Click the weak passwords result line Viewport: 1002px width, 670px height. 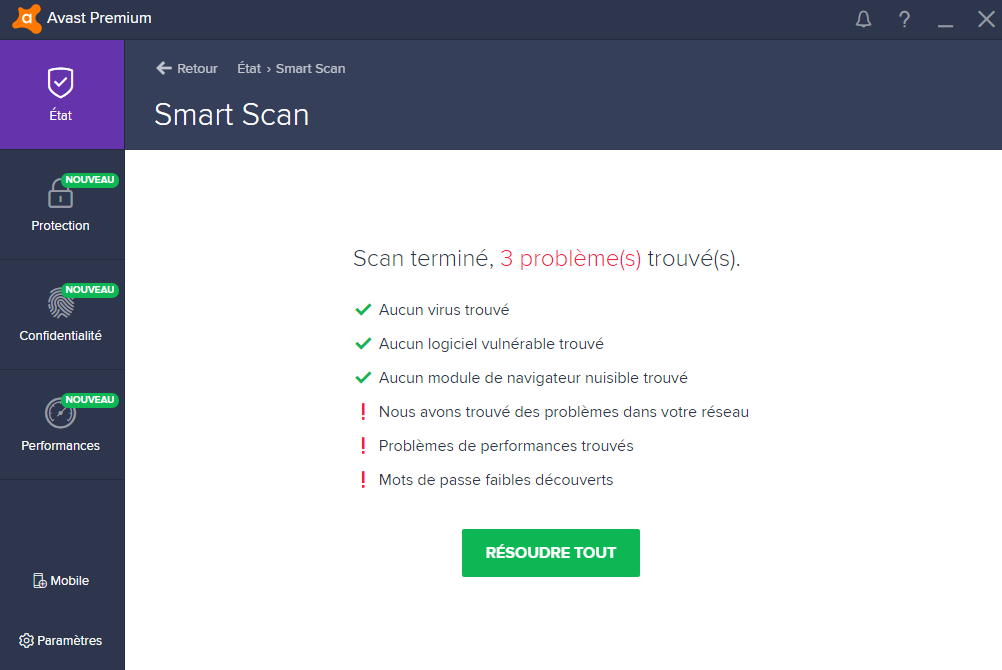coord(495,480)
